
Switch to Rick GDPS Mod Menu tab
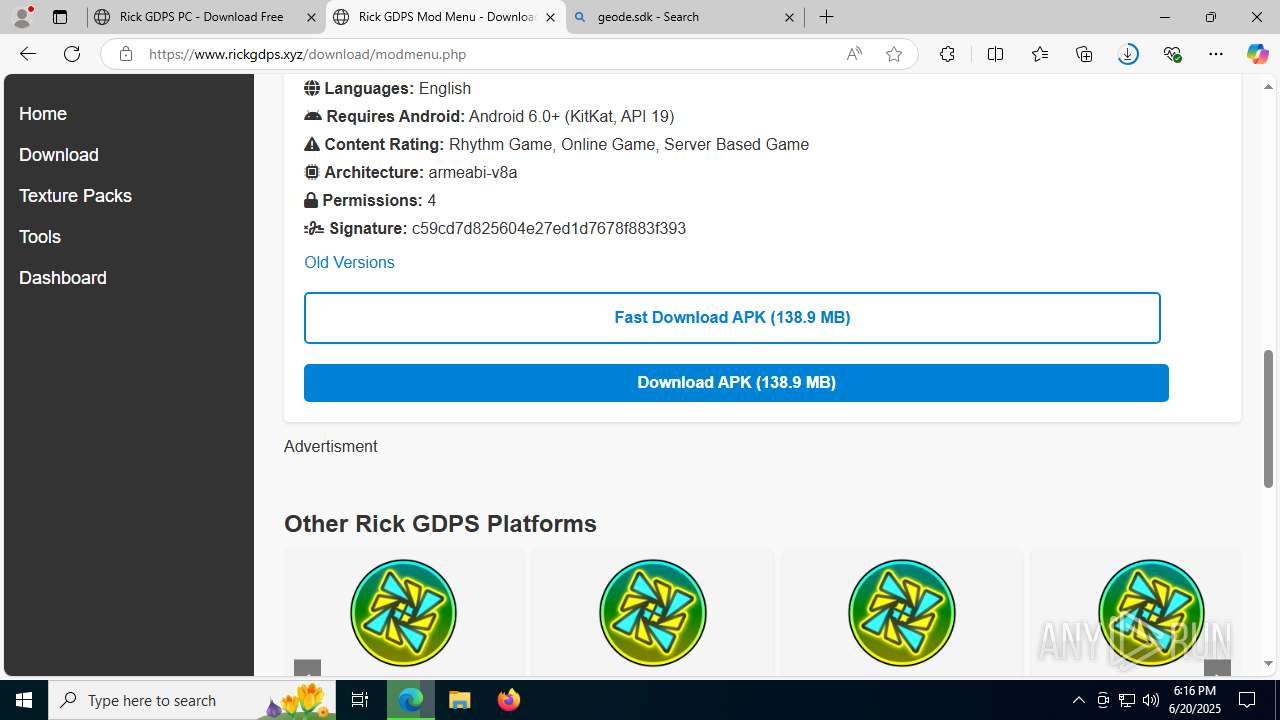pos(445,17)
